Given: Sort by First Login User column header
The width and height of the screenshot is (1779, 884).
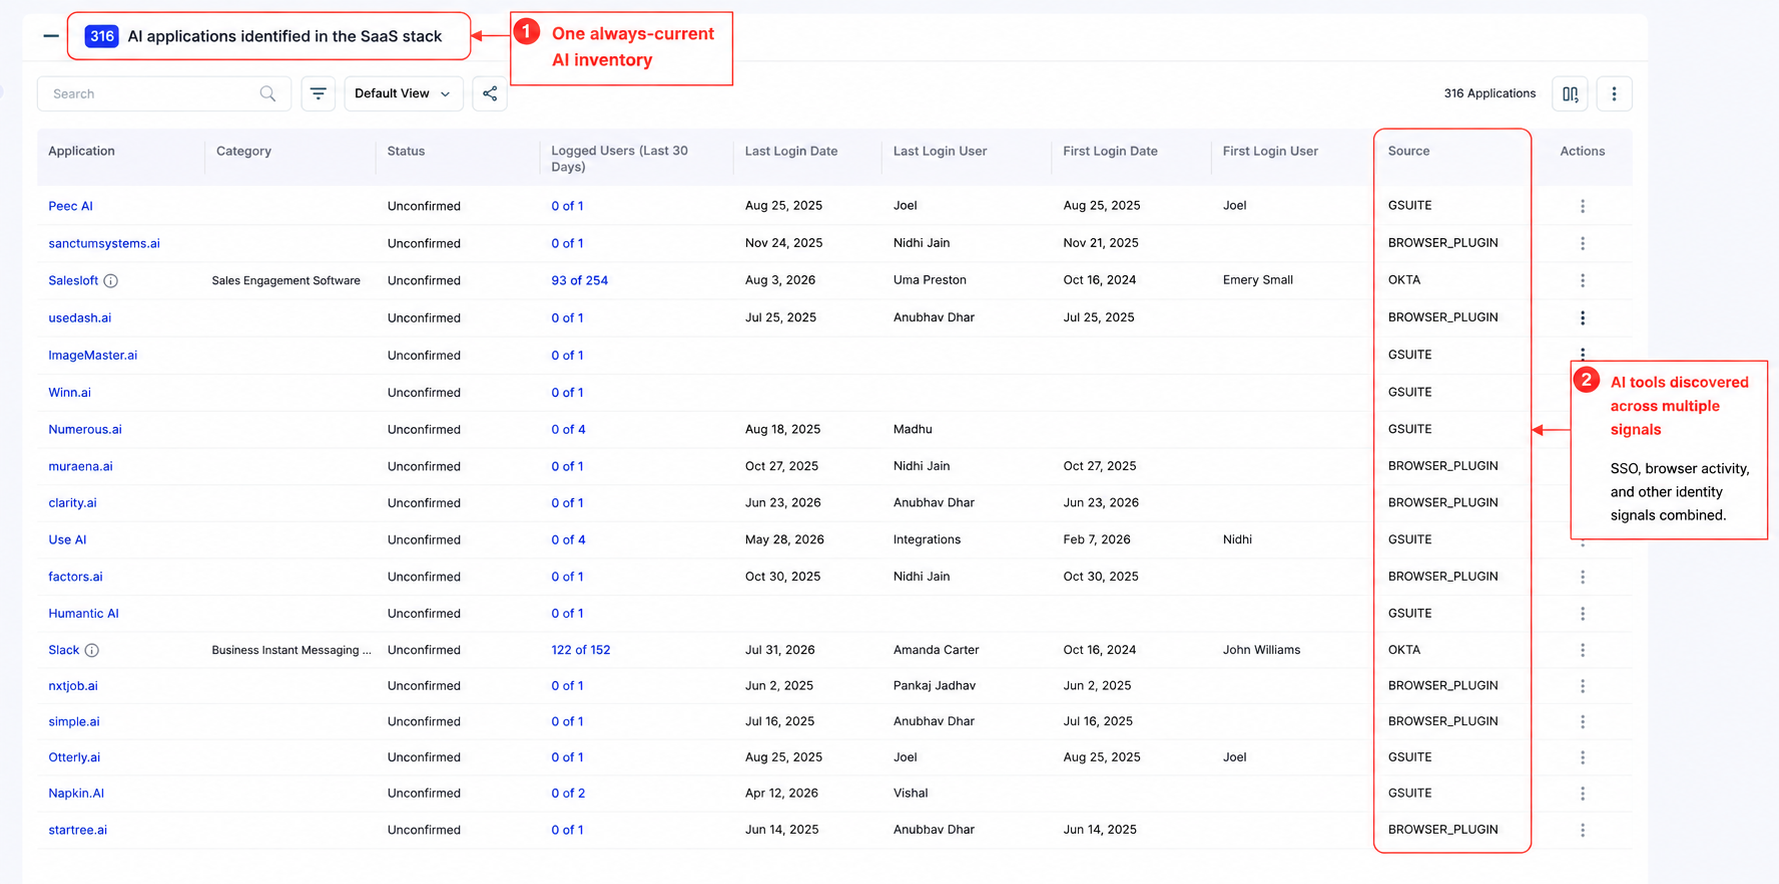Looking at the screenshot, I should [1270, 151].
